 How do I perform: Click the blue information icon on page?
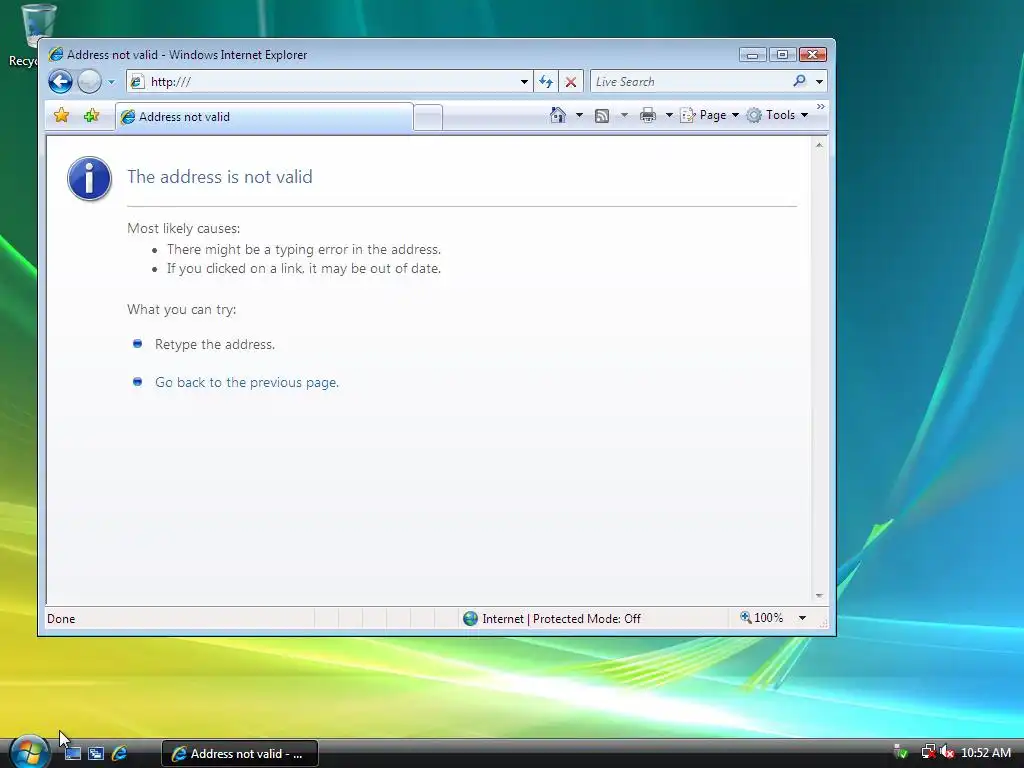pos(89,178)
